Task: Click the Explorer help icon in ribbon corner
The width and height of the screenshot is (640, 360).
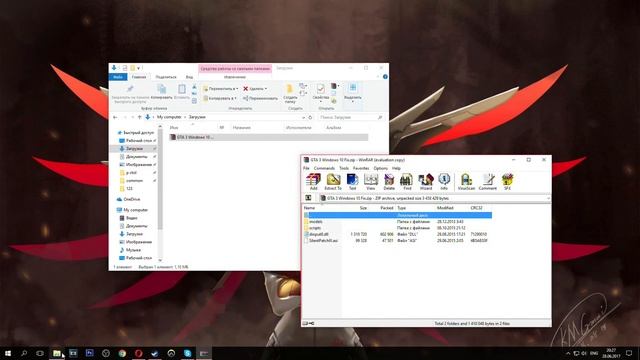Action: point(385,77)
